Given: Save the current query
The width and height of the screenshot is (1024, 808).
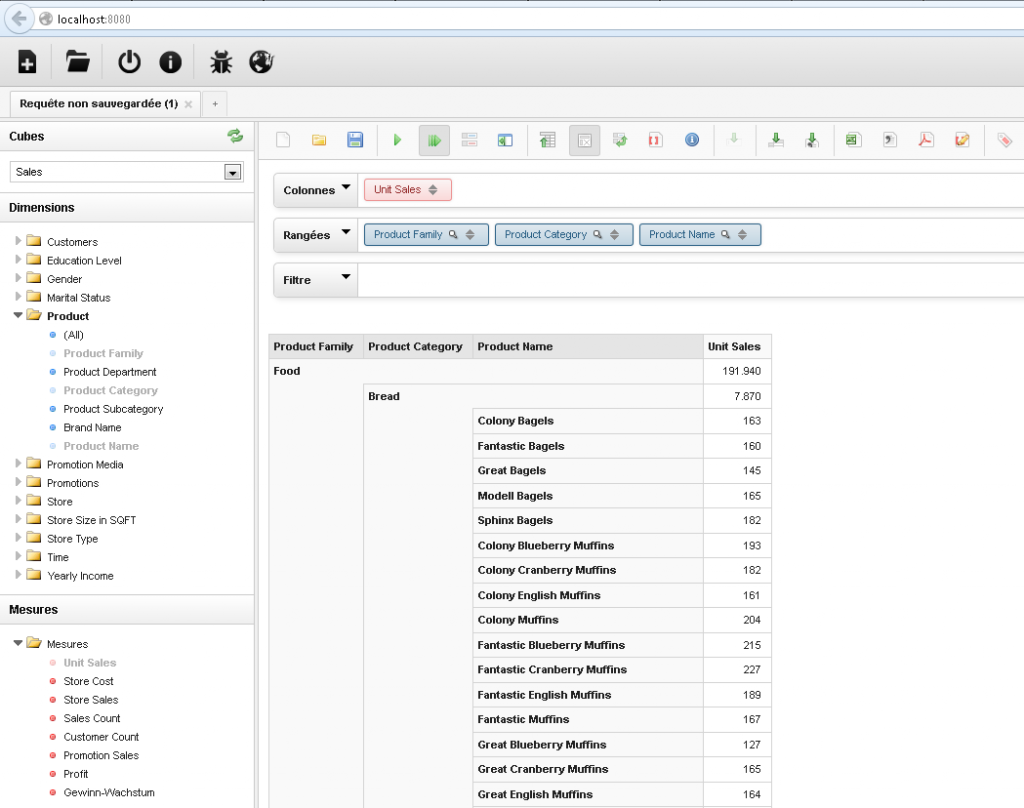Looking at the screenshot, I should [355, 140].
